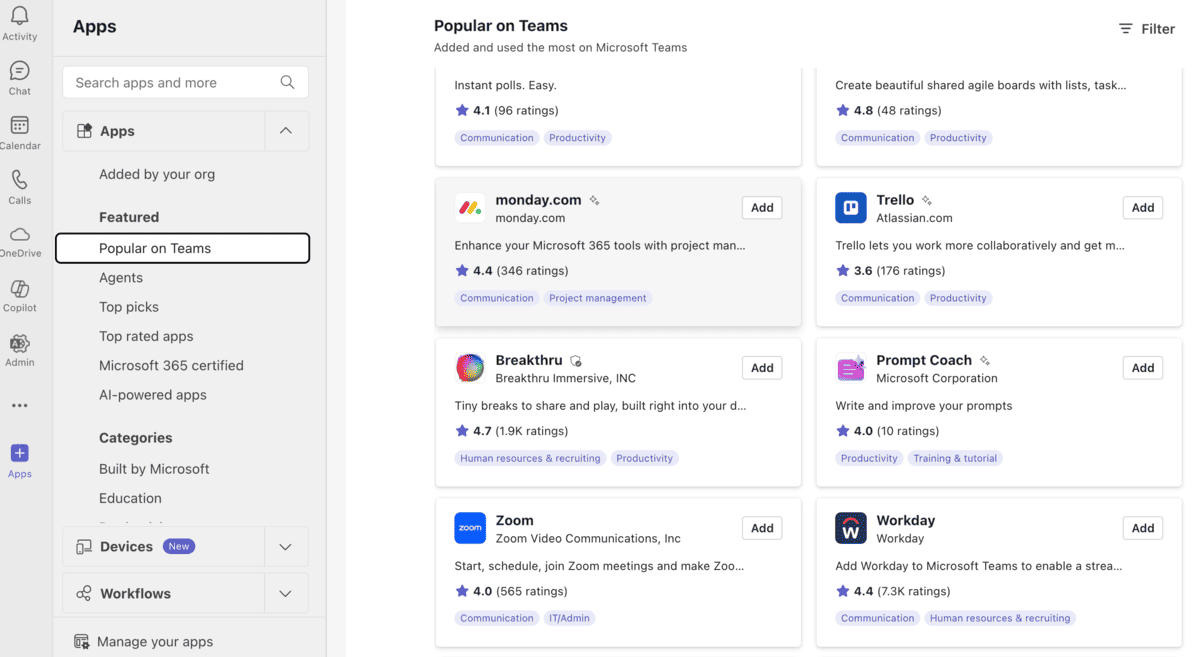This screenshot has height=657, width=1200.
Task: Select the Apps plus icon in rail
Action: point(19,453)
